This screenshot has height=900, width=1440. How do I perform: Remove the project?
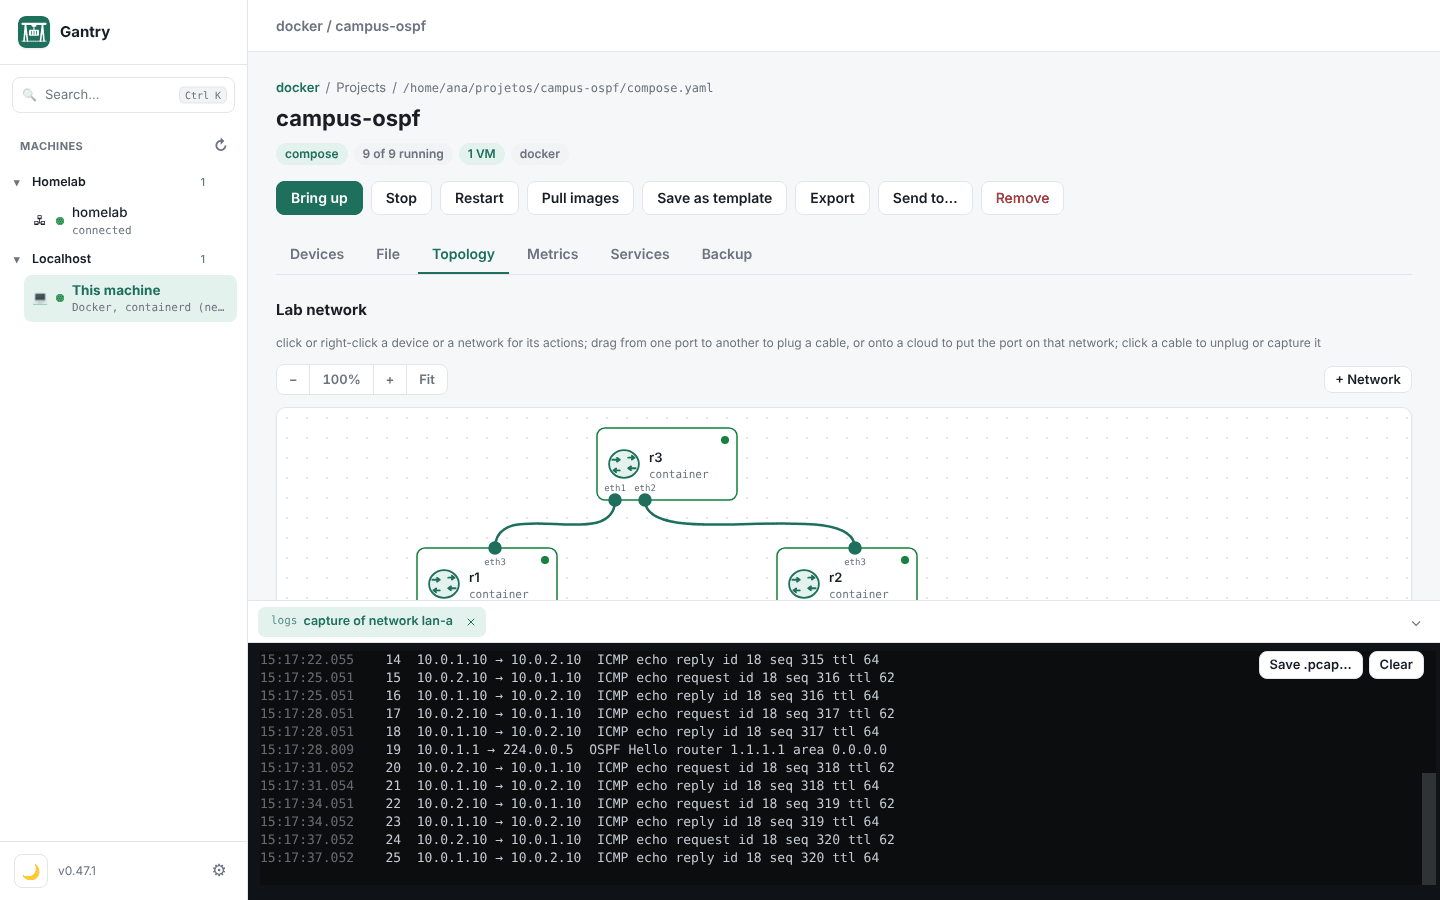1022,198
